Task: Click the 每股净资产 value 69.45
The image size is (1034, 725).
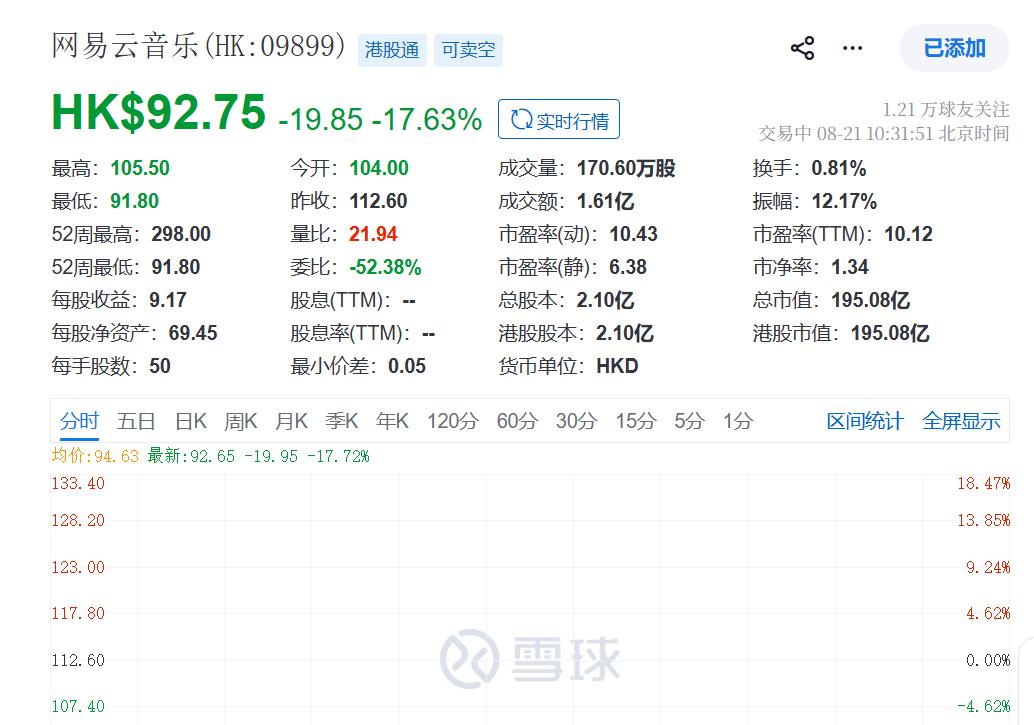Action: click(x=193, y=333)
